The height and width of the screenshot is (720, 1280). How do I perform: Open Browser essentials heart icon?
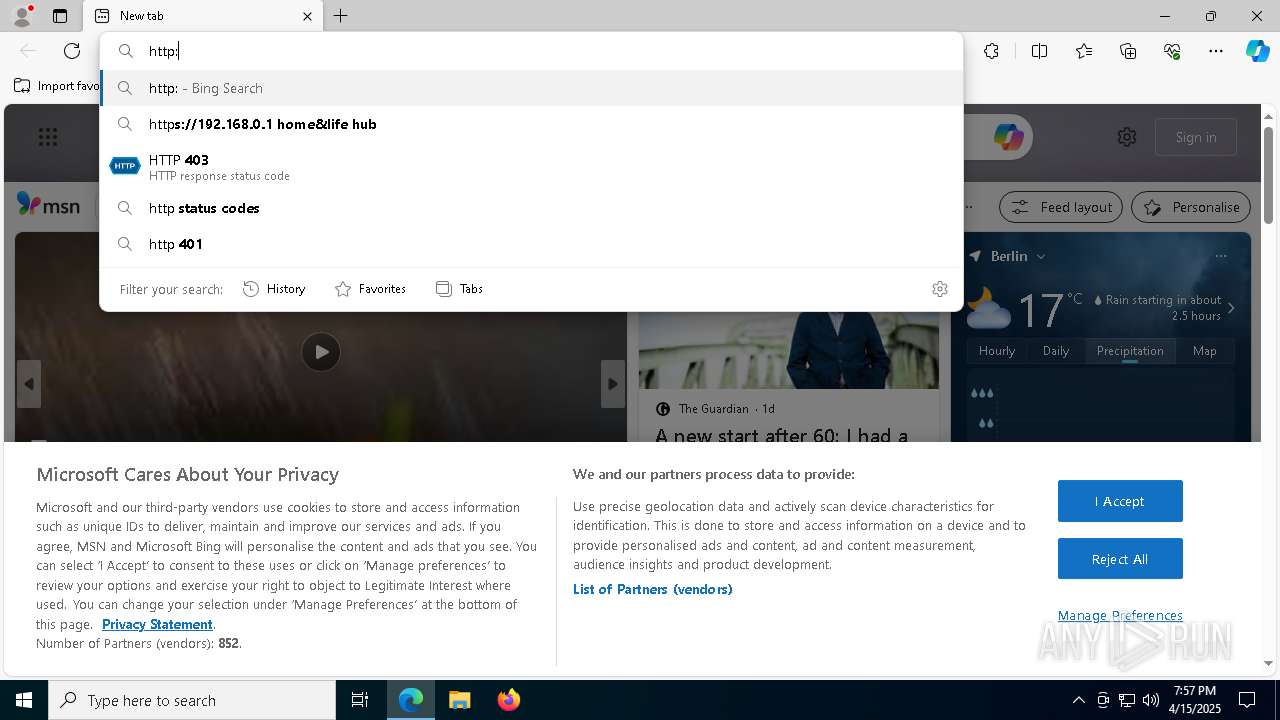point(1172,51)
